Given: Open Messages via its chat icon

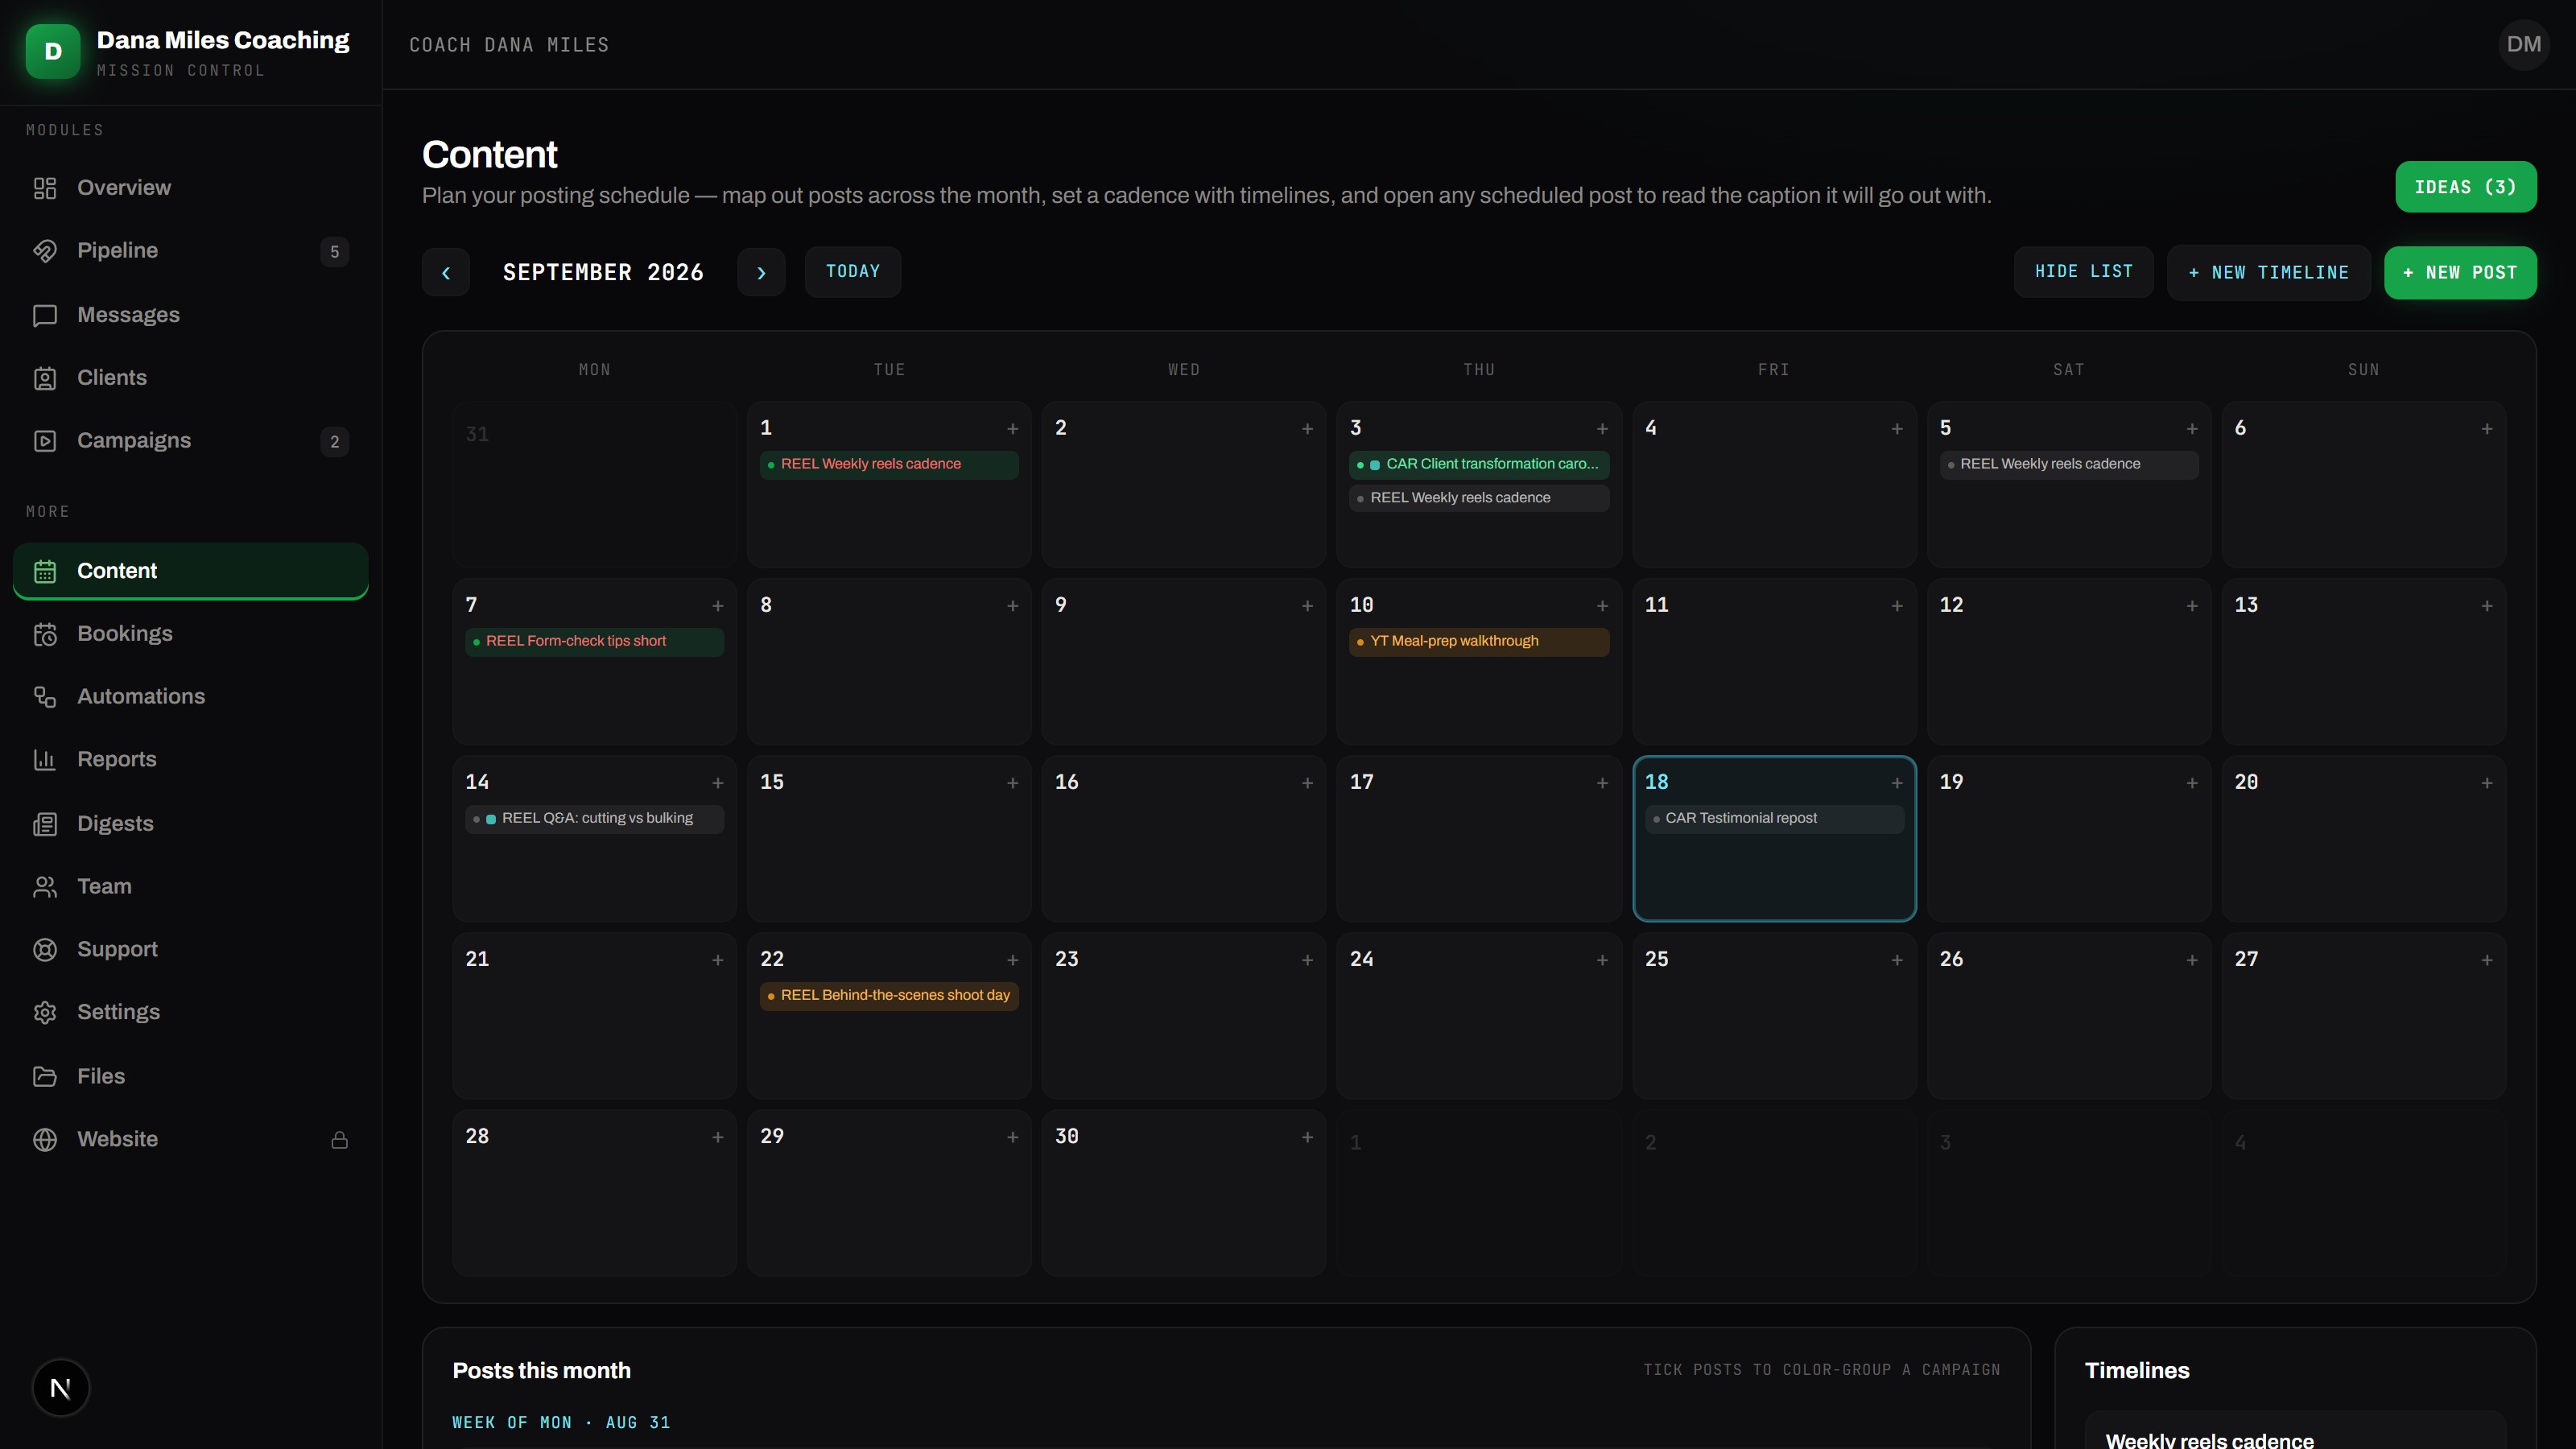Looking at the screenshot, I should 45,315.
